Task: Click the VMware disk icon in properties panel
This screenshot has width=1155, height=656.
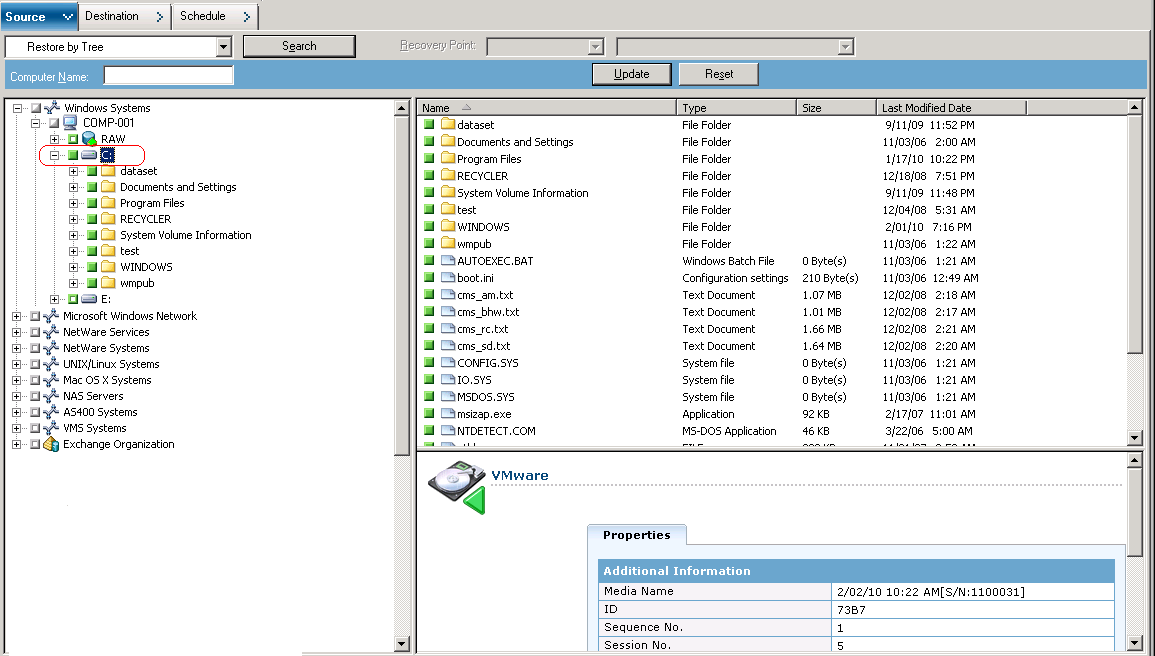Action: click(x=456, y=483)
